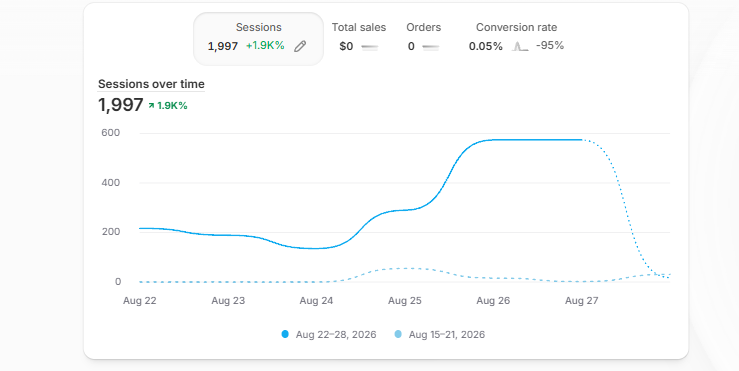This screenshot has height=371, width=739.
Task: Click the Orders sparkline bar
Action: point(431,47)
